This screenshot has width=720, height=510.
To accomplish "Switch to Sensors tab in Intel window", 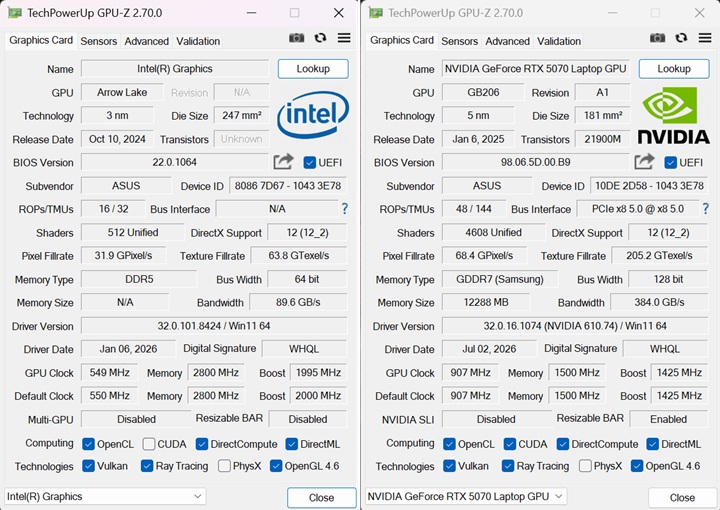I will 99,41.
